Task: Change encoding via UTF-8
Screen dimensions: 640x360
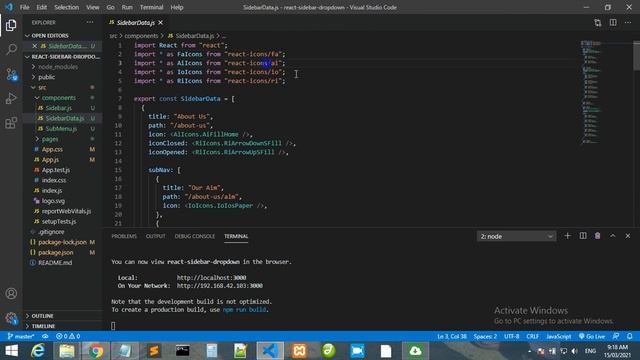Action: 511,336
